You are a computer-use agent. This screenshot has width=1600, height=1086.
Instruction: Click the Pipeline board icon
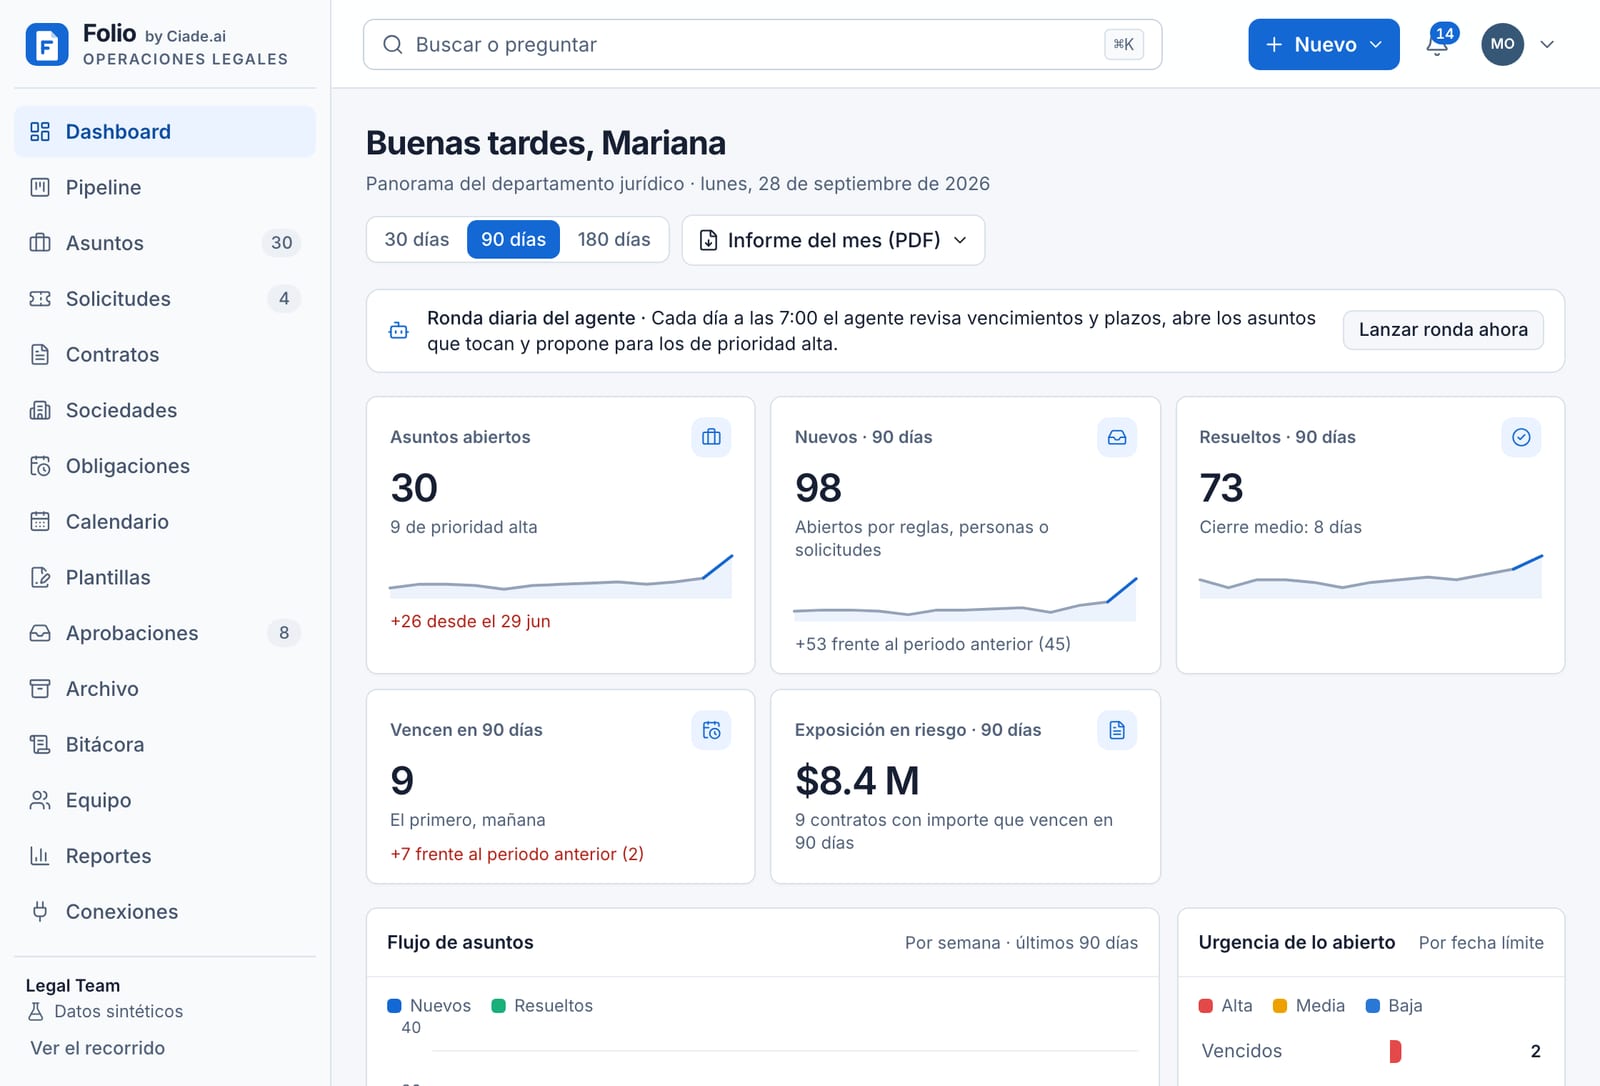40,187
